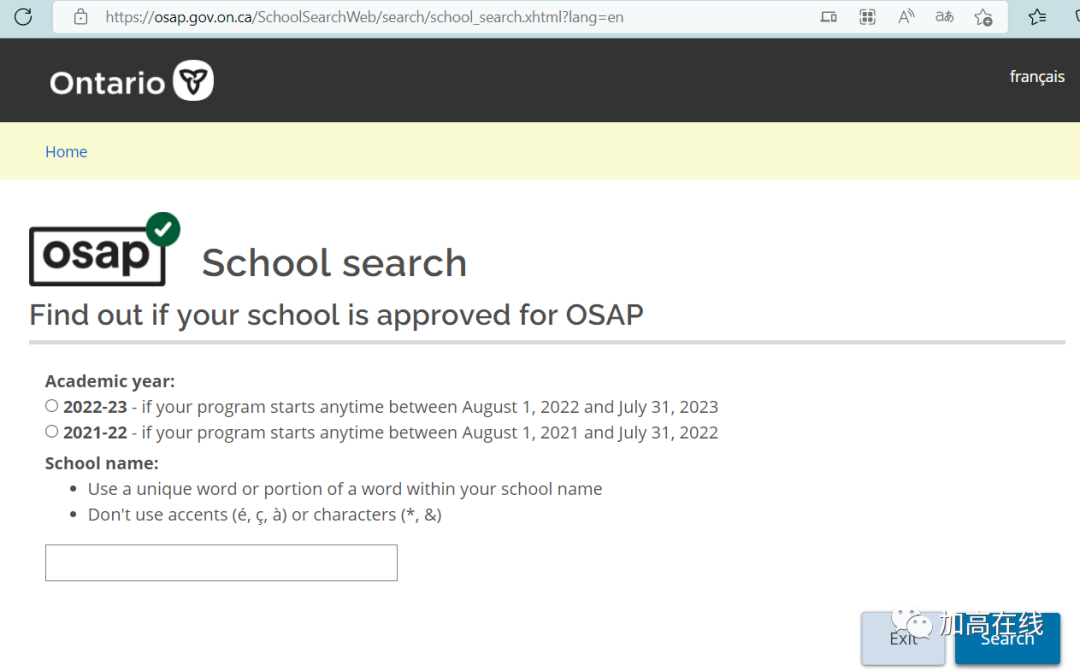Switch the site language to français
The height and width of the screenshot is (671, 1080).
tap(1037, 76)
